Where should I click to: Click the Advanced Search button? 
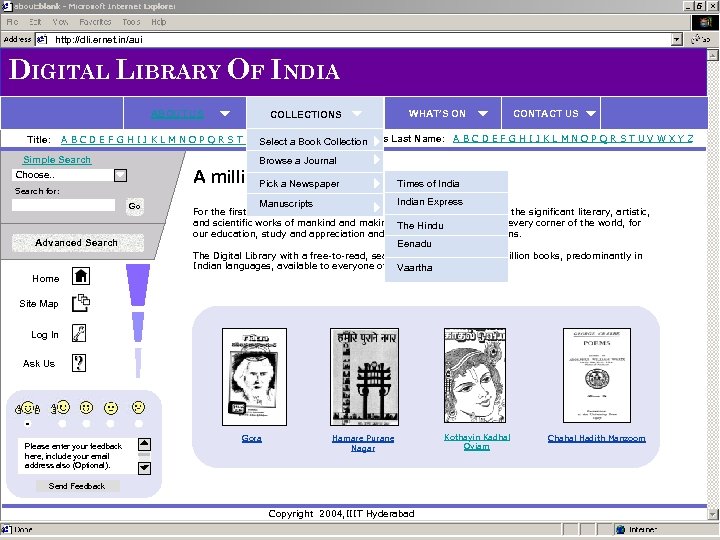[x=78, y=242]
